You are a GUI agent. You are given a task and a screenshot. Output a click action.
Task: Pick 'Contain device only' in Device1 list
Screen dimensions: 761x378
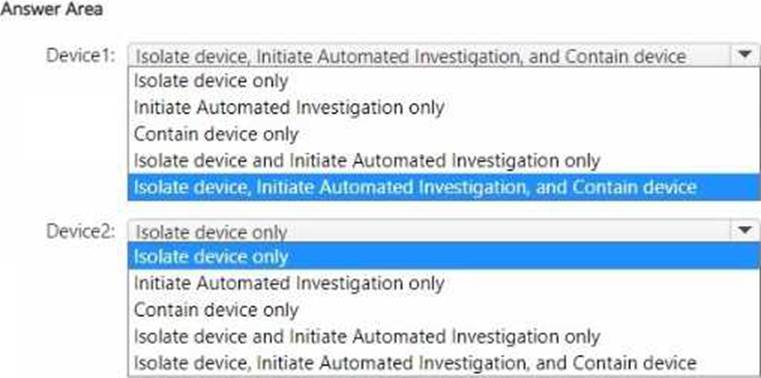[444, 134]
